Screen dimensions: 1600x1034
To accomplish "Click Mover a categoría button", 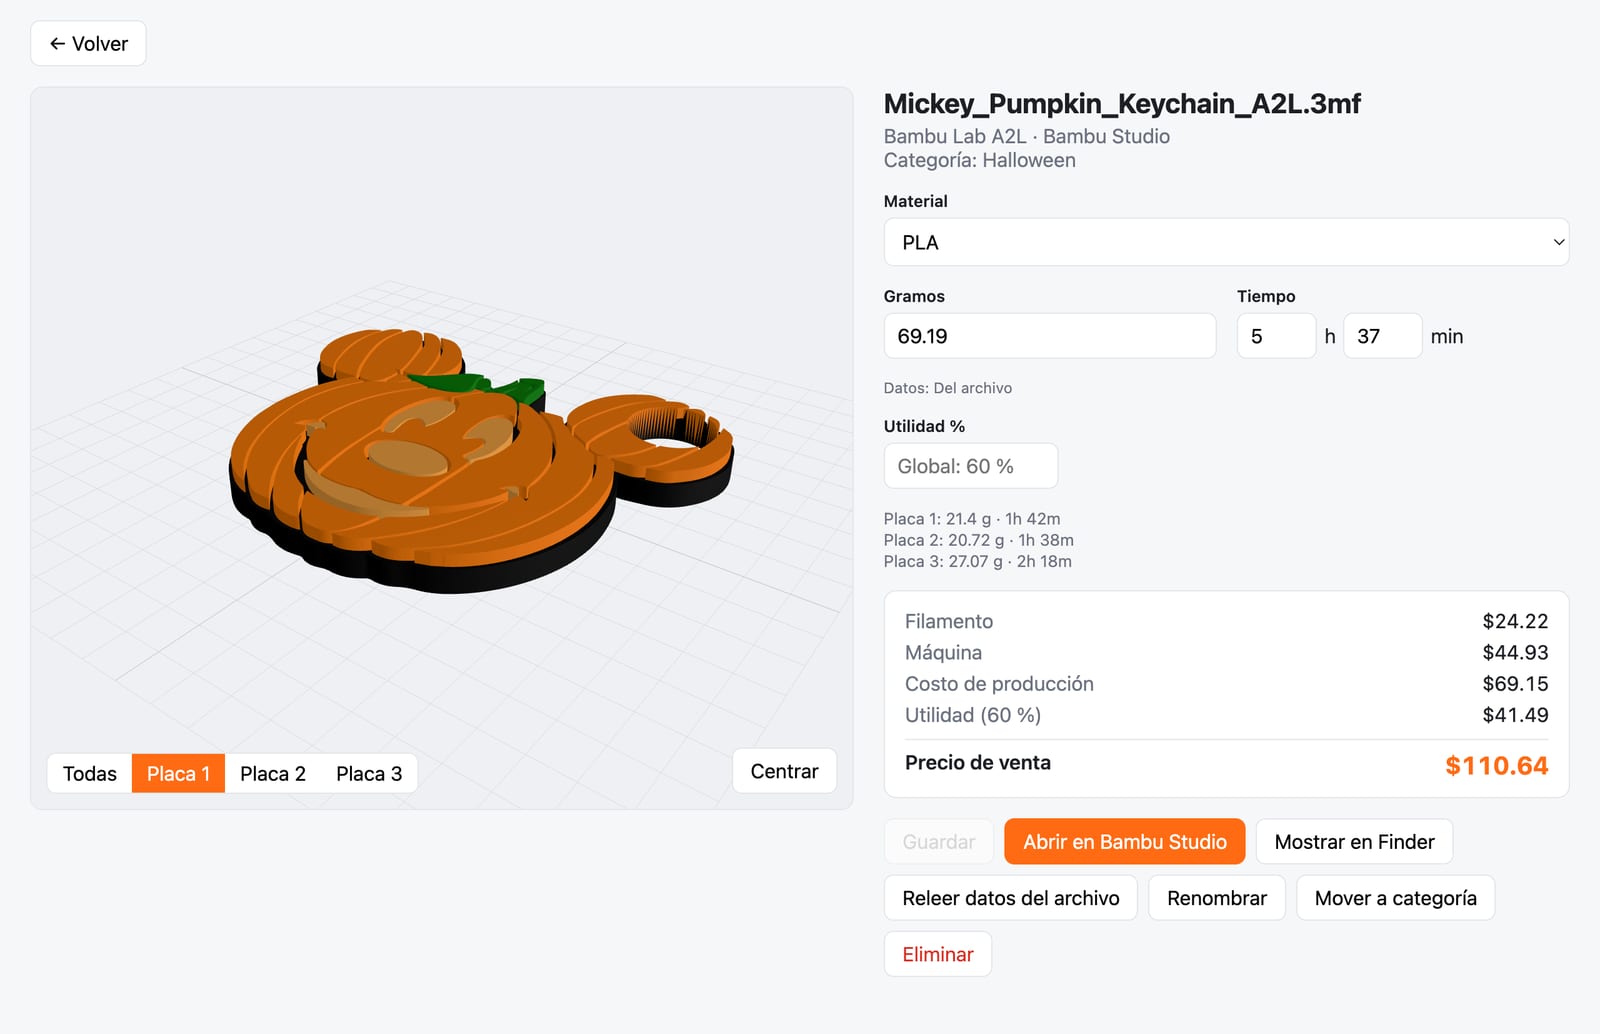I will point(1395,898).
